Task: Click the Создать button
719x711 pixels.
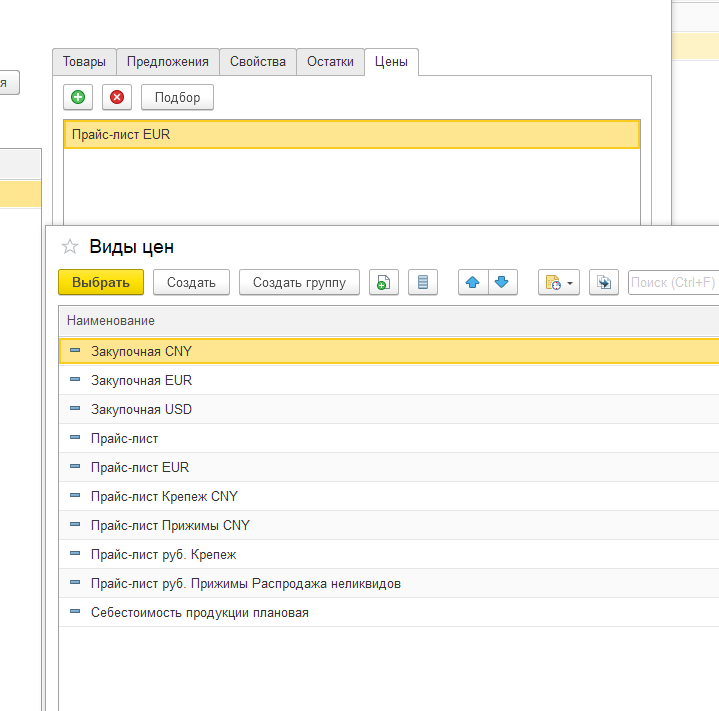Action: 191,282
